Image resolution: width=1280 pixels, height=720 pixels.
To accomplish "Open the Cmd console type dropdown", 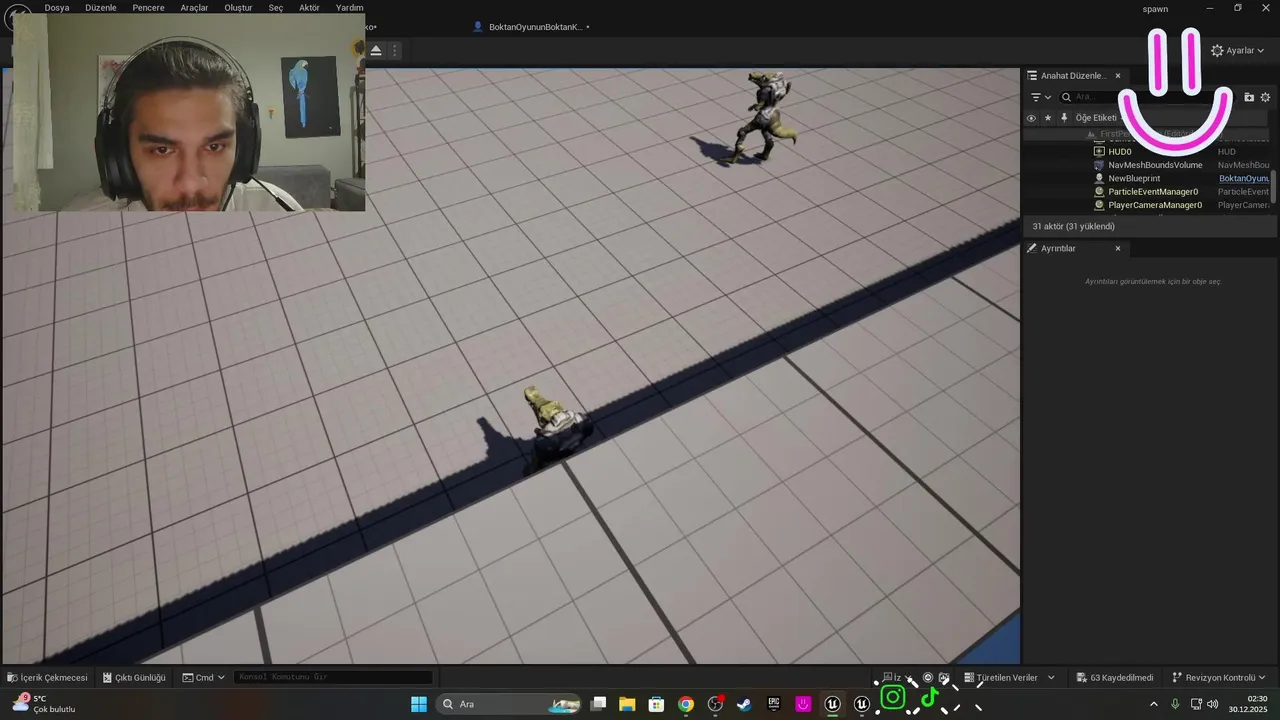I will [x=204, y=678].
